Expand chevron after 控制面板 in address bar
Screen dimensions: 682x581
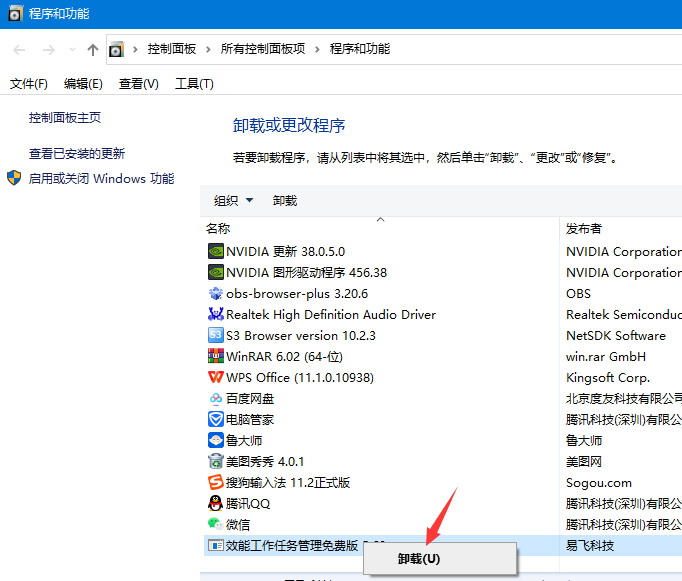click(208, 50)
